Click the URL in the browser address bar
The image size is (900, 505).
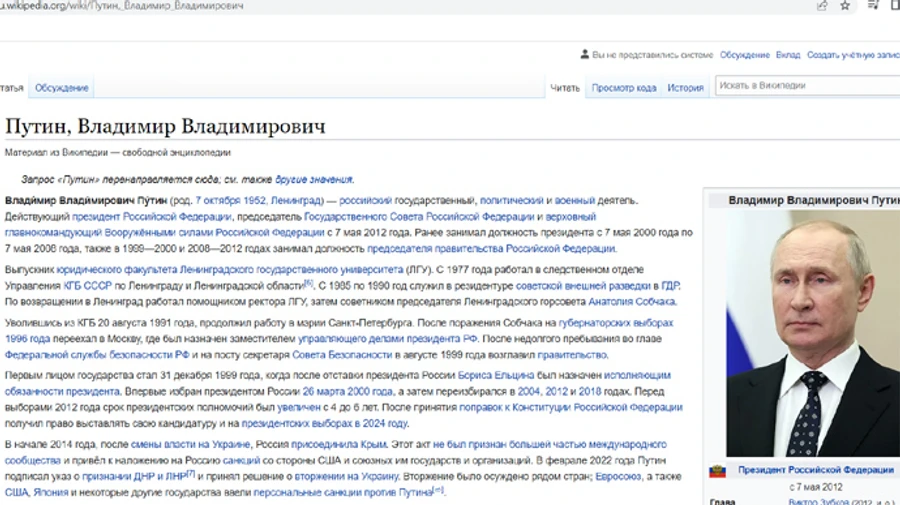click(122, 6)
